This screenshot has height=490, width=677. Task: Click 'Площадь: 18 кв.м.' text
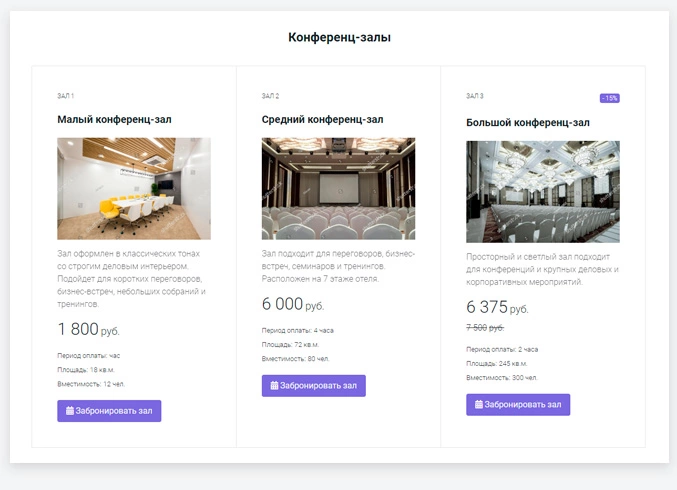[x=86, y=370]
